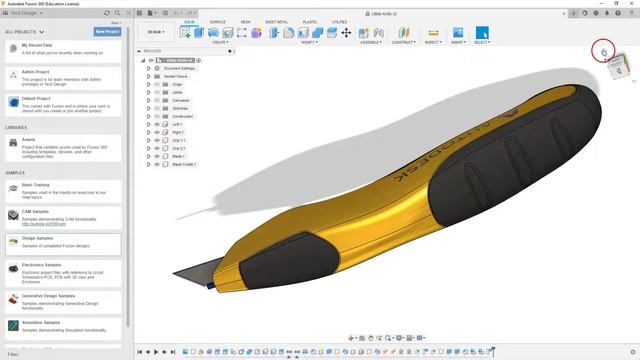640x360 pixels.
Task: Open the Modify dropdown menu
Action: tap(309, 42)
